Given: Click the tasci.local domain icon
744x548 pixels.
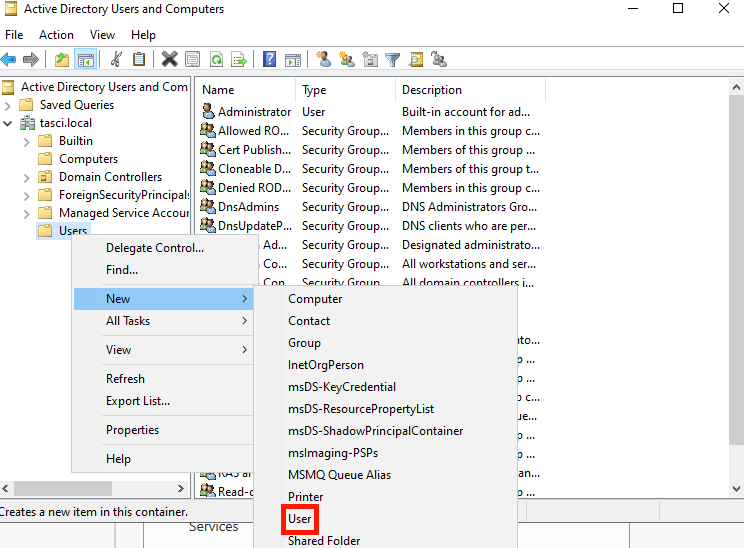Looking at the screenshot, I should pyautogui.click(x=28, y=123).
